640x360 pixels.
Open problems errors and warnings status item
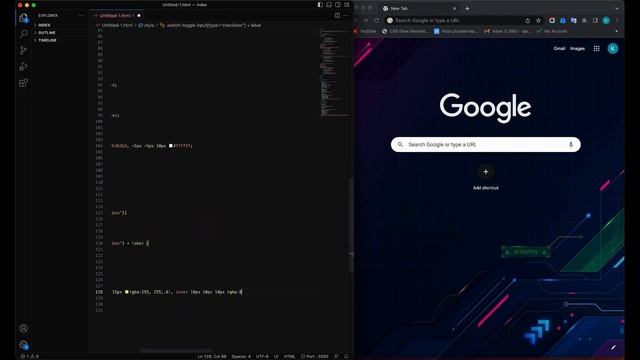[x=29, y=356]
